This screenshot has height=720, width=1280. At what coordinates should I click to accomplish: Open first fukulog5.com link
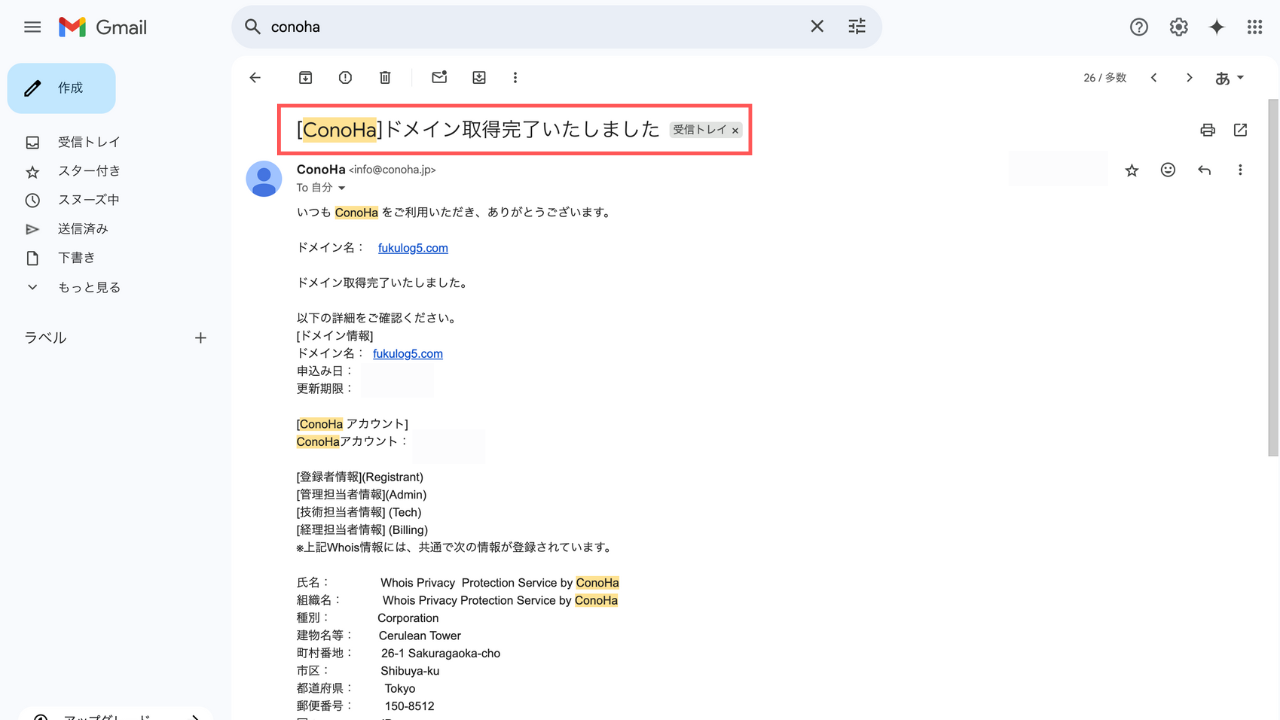tap(413, 248)
